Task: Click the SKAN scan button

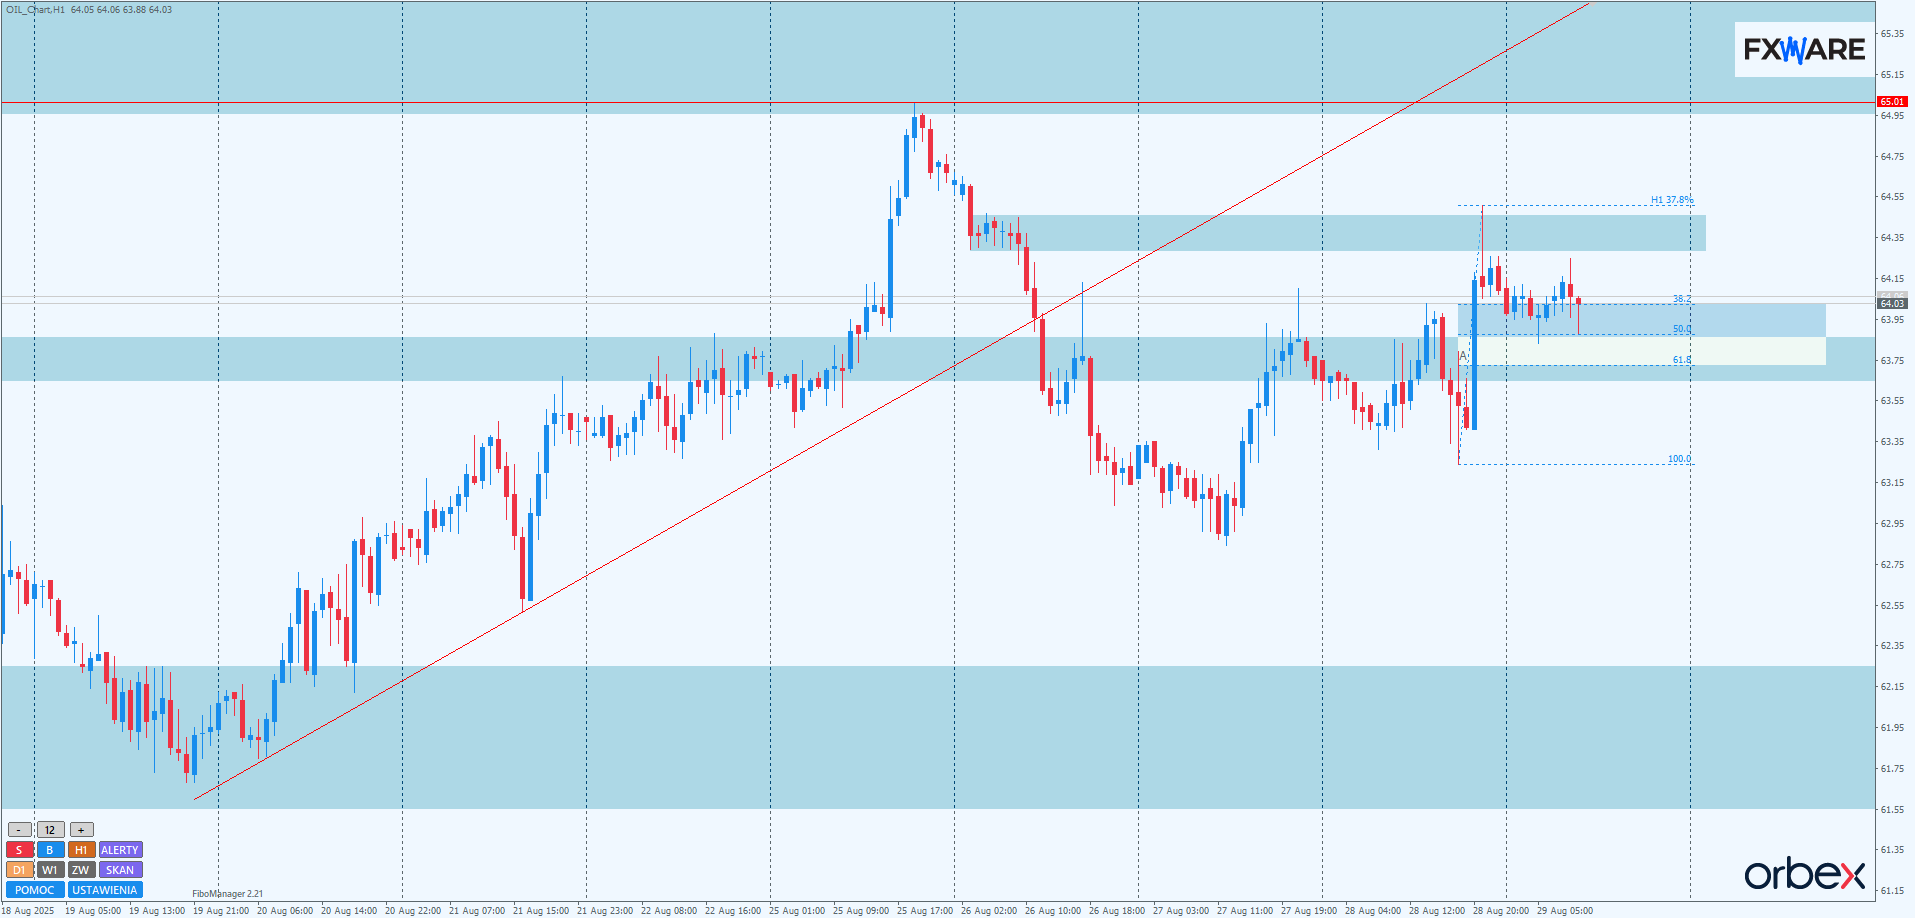Action: 120,870
